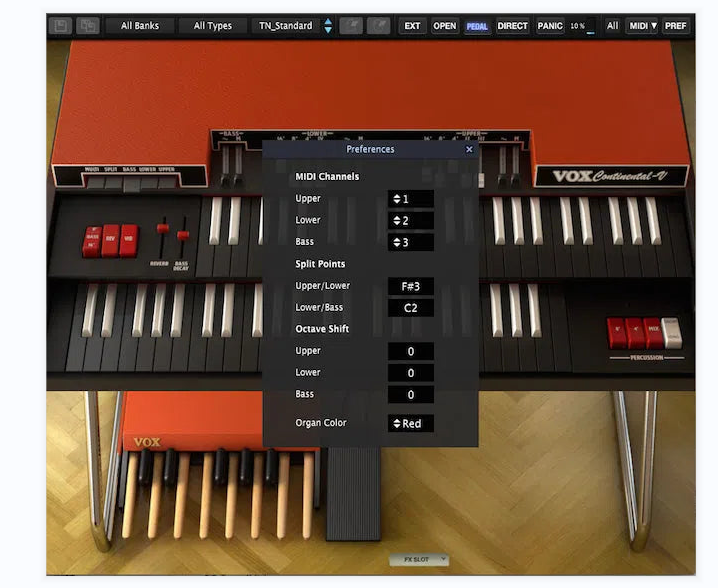Step presets with the blue up/down arrows
This screenshot has height=588, width=718.
tap(328, 26)
